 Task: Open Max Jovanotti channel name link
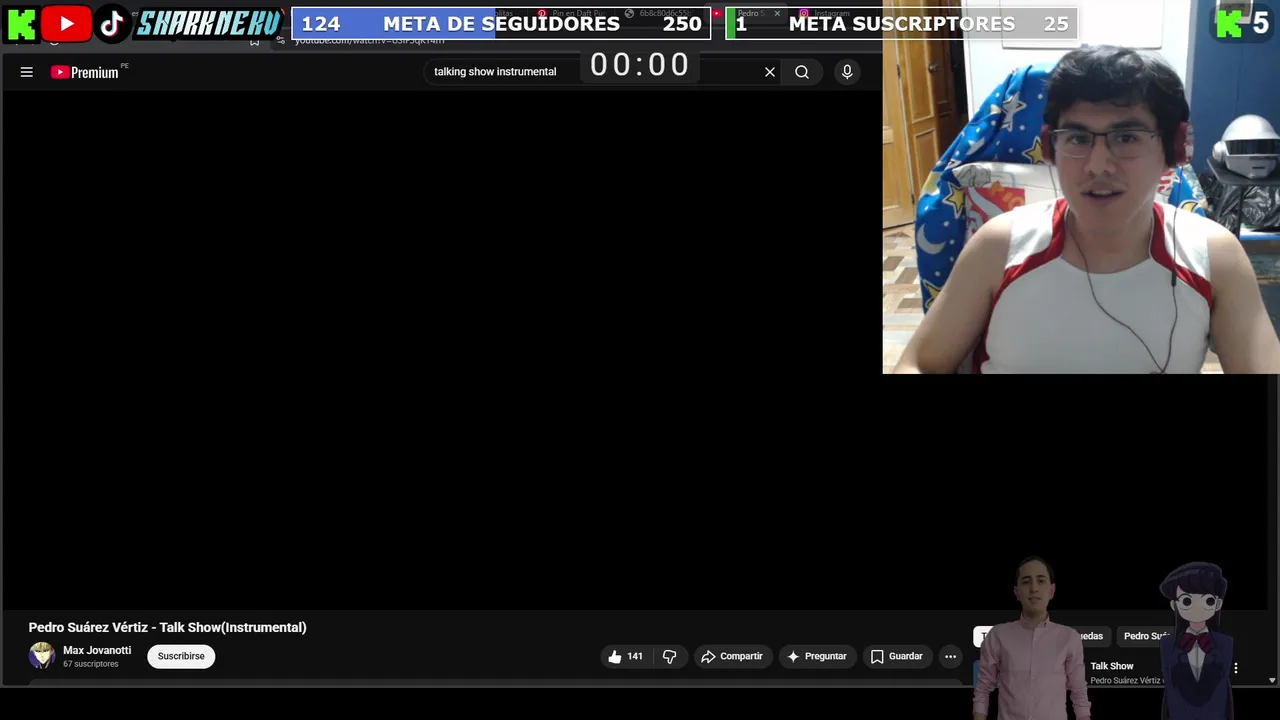[97, 650]
